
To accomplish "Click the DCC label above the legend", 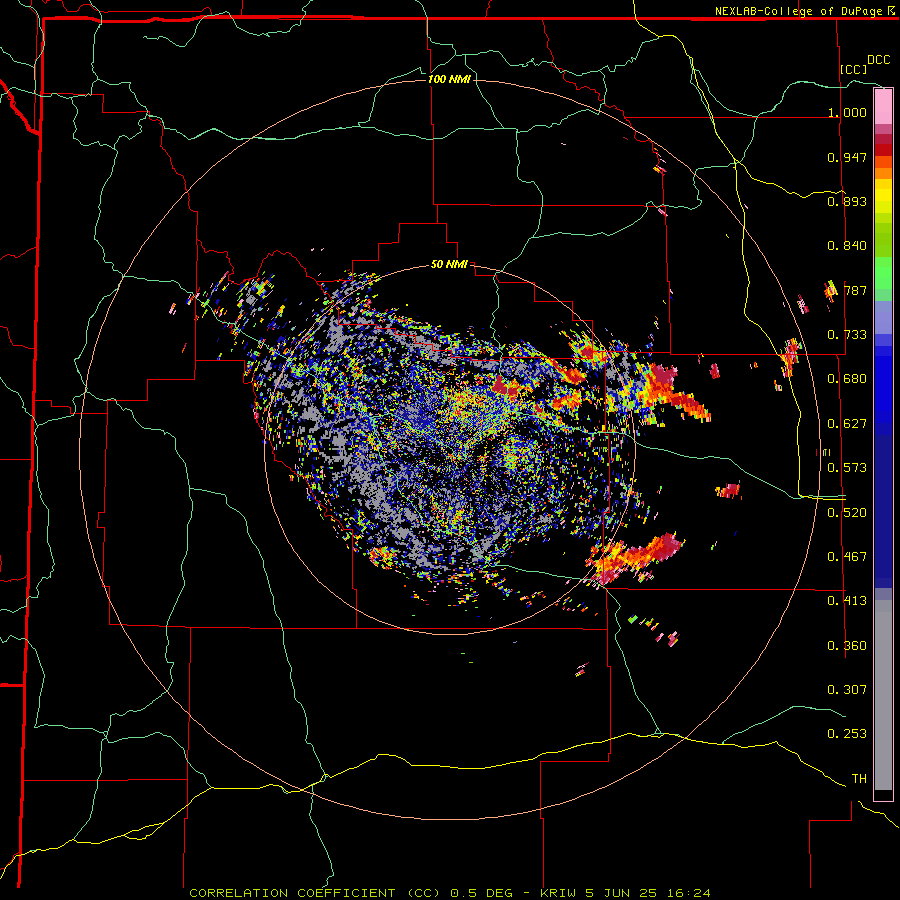I will click(x=879, y=60).
